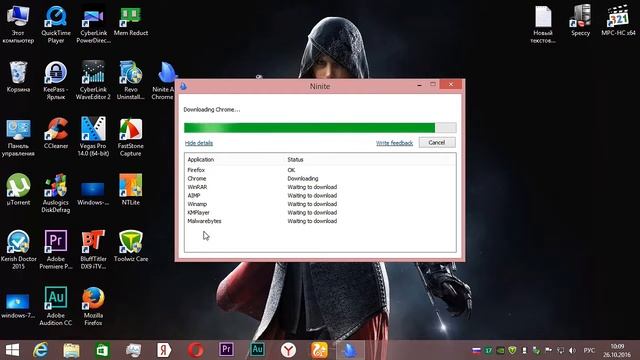
Task: Select the QuickTime Player desktop icon
Action: [56, 24]
